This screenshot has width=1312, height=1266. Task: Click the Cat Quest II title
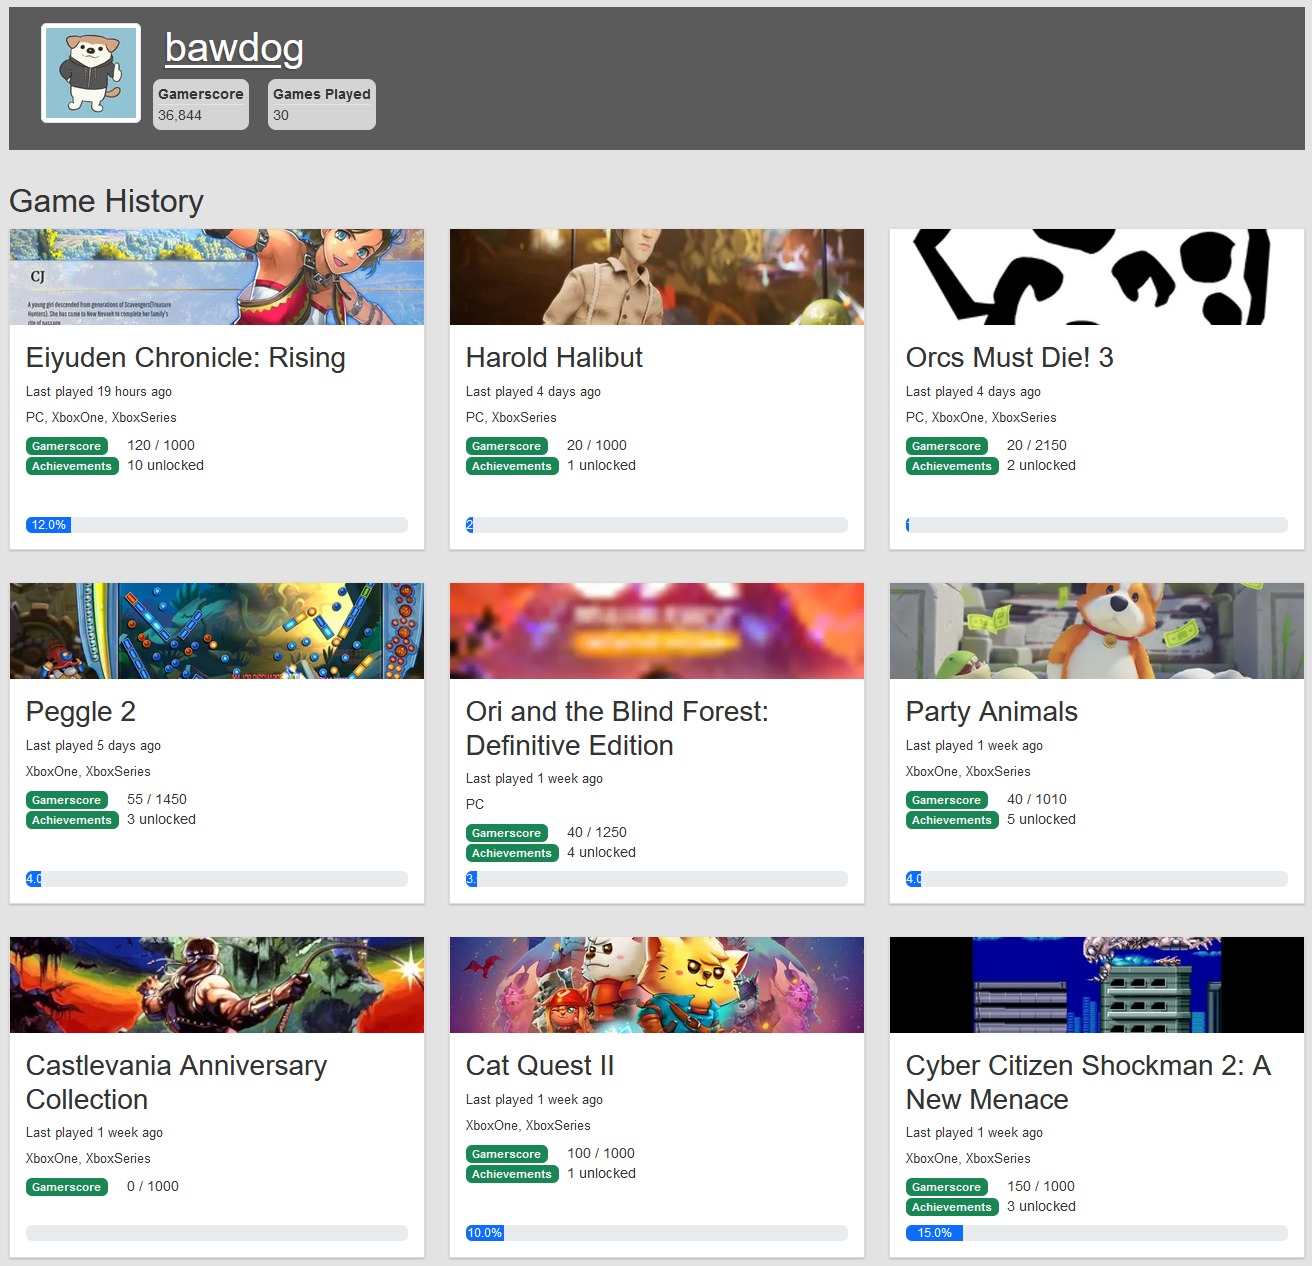[x=540, y=1066]
